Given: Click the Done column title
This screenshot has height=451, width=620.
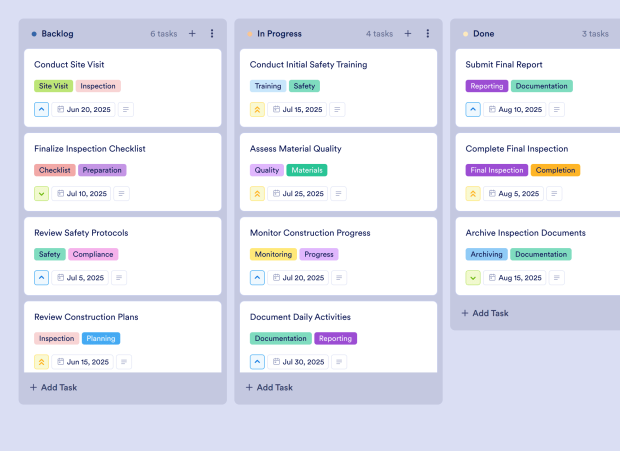Looking at the screenshot, I should click(483, 33).
